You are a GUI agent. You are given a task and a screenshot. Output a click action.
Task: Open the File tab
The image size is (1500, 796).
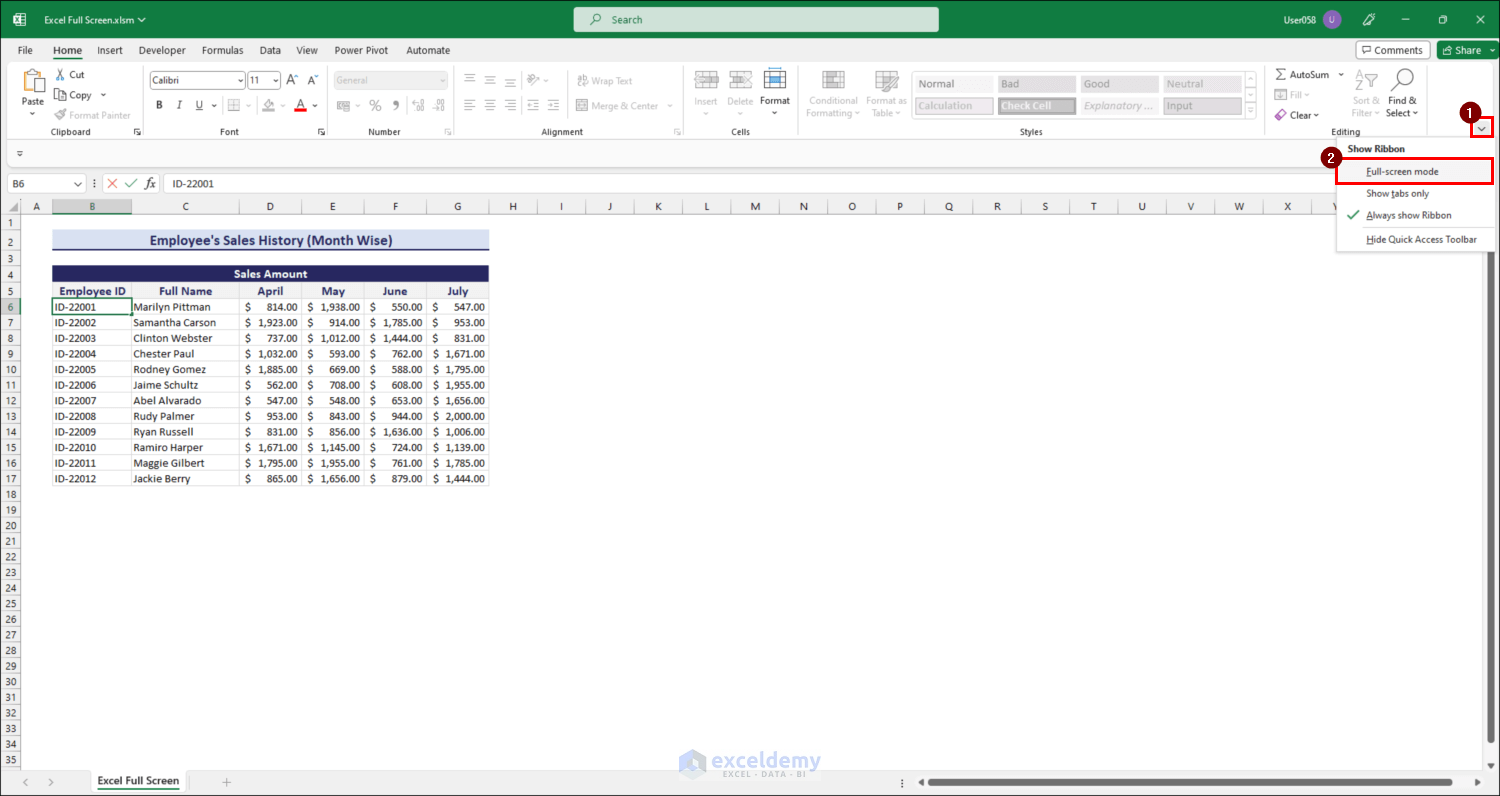(25, 50)
